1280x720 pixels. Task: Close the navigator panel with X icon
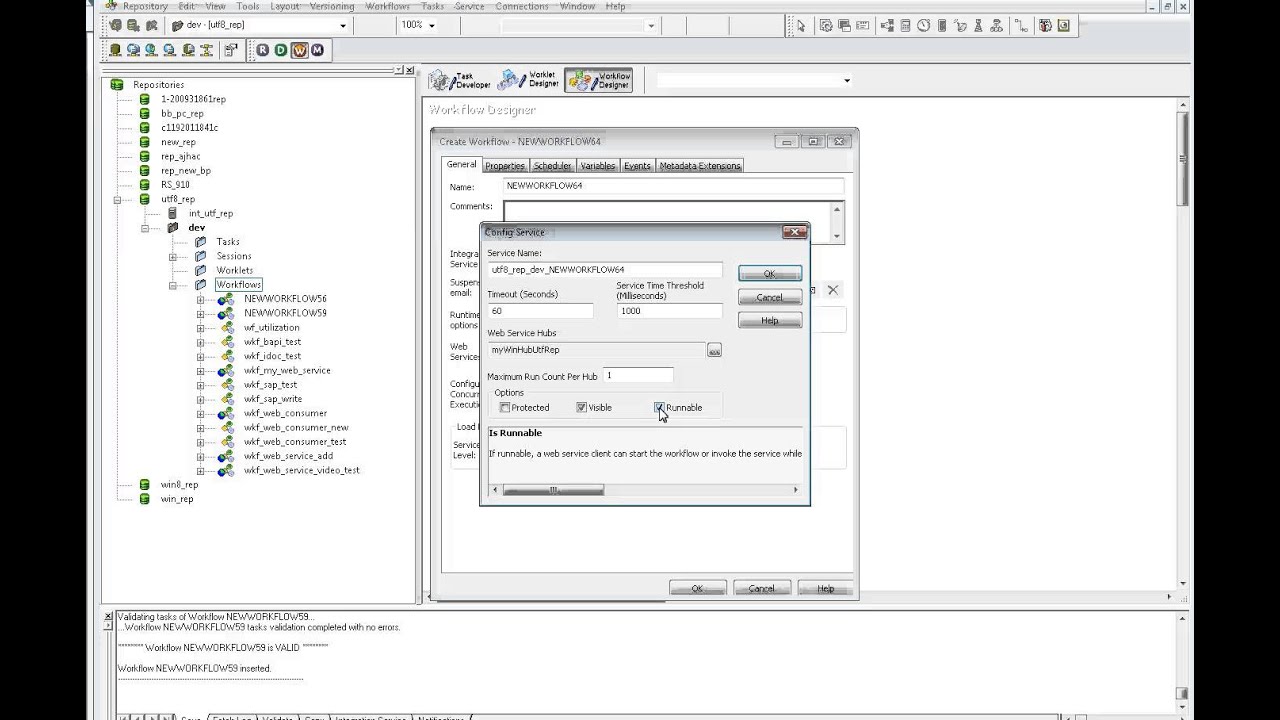[x=410, y=70]
